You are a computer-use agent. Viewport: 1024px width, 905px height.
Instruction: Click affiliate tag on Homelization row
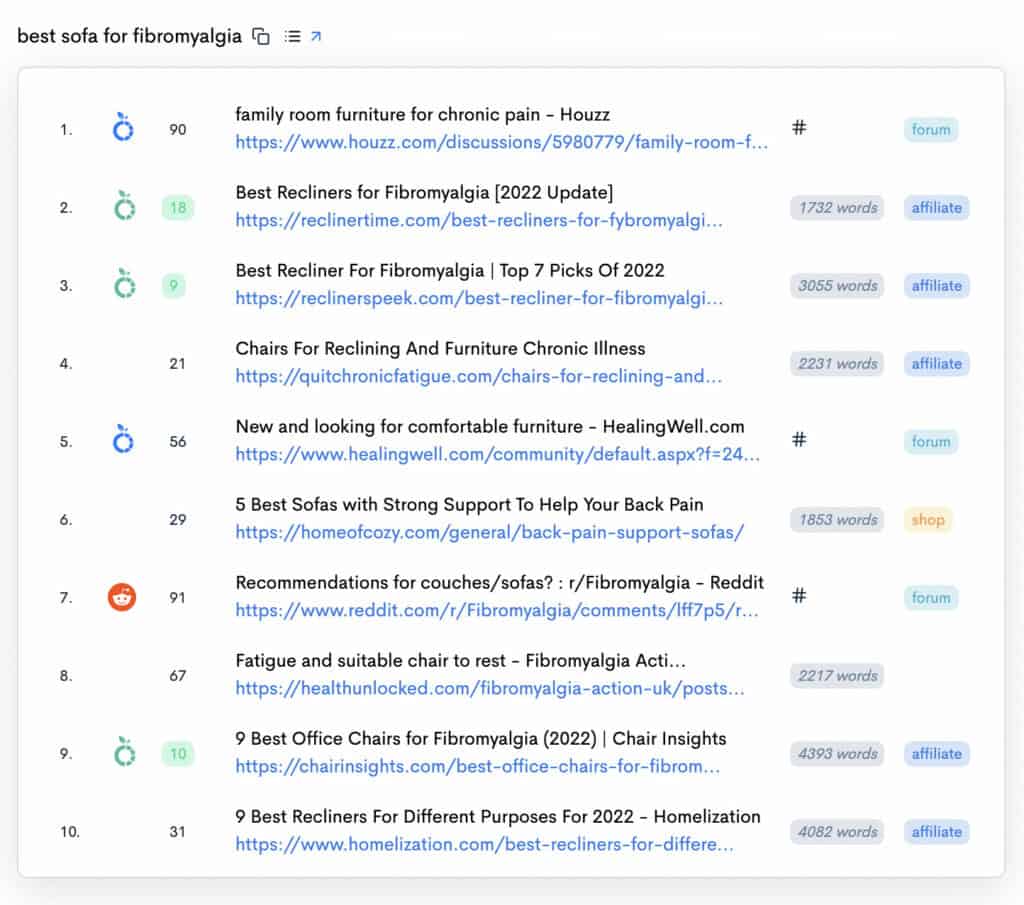coord(936,832)
